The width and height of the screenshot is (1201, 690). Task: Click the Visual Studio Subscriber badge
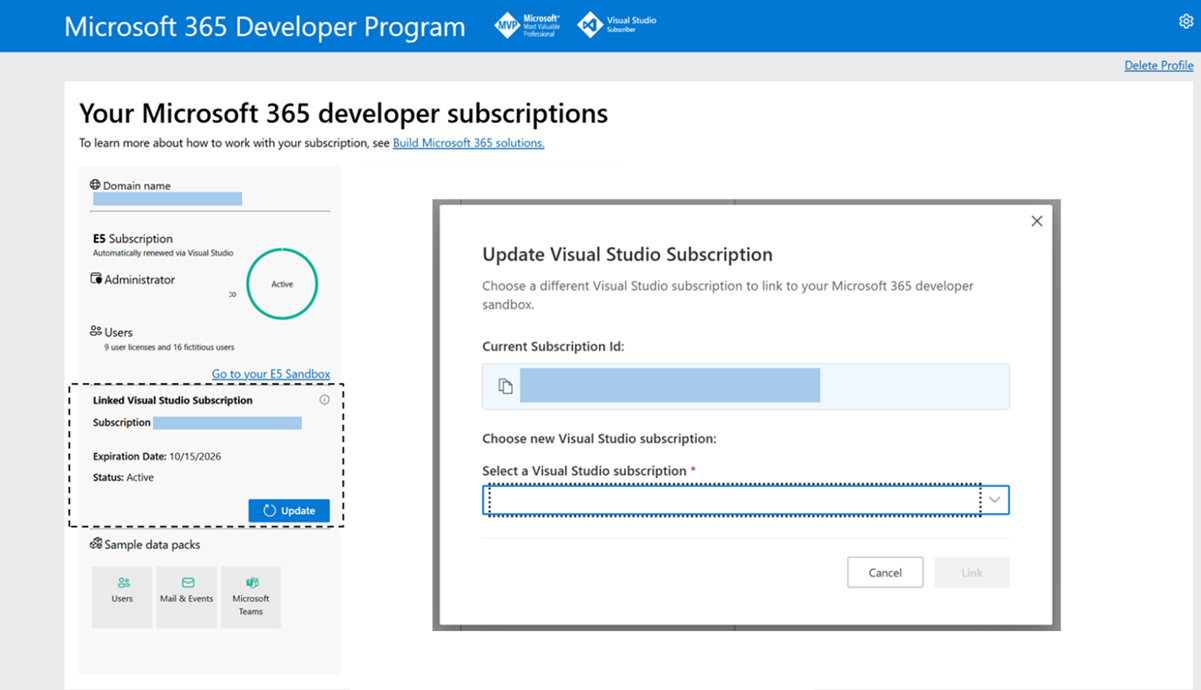tap(591, 25)
